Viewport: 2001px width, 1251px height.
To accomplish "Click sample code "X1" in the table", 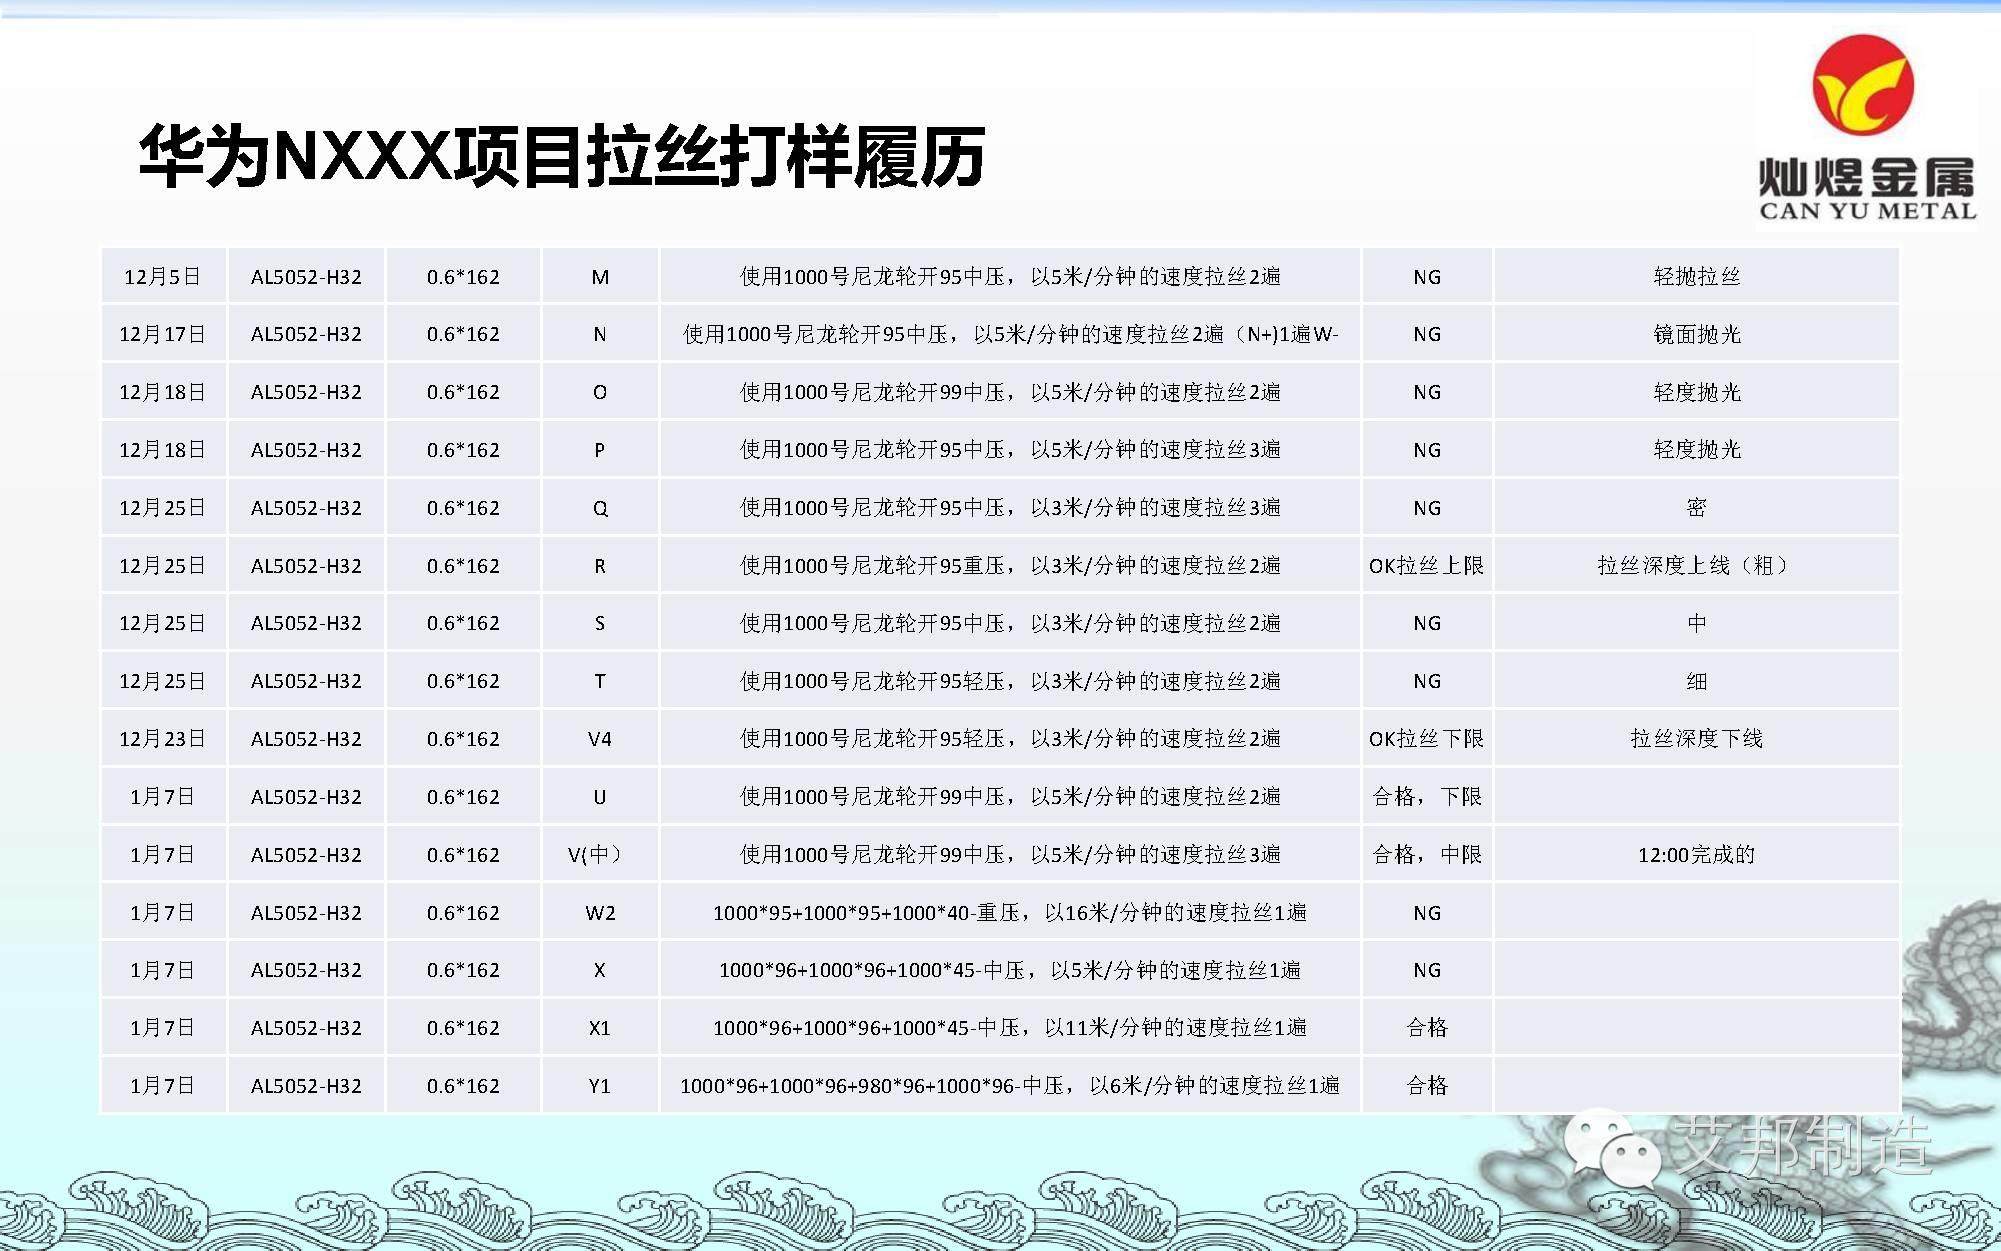I will pos(600,1028).
